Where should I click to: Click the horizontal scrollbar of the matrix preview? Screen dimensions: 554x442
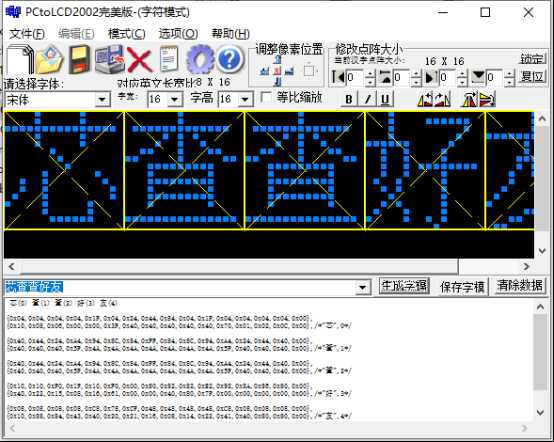click(269, 266)
